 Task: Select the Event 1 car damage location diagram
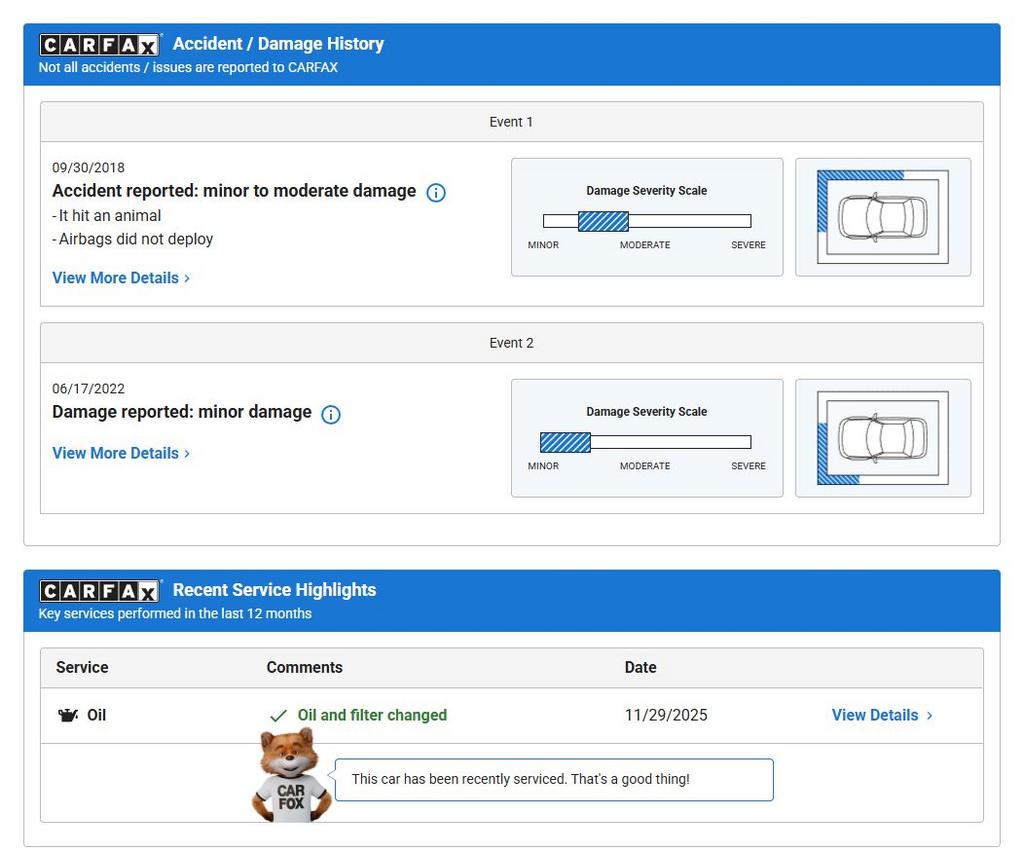click(x=882, y=217)
